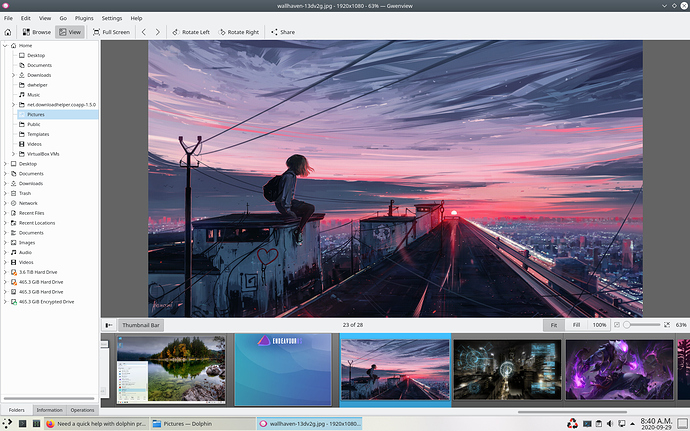
Task: Toggle the View mode button
Action: click(x=70, y=32)
